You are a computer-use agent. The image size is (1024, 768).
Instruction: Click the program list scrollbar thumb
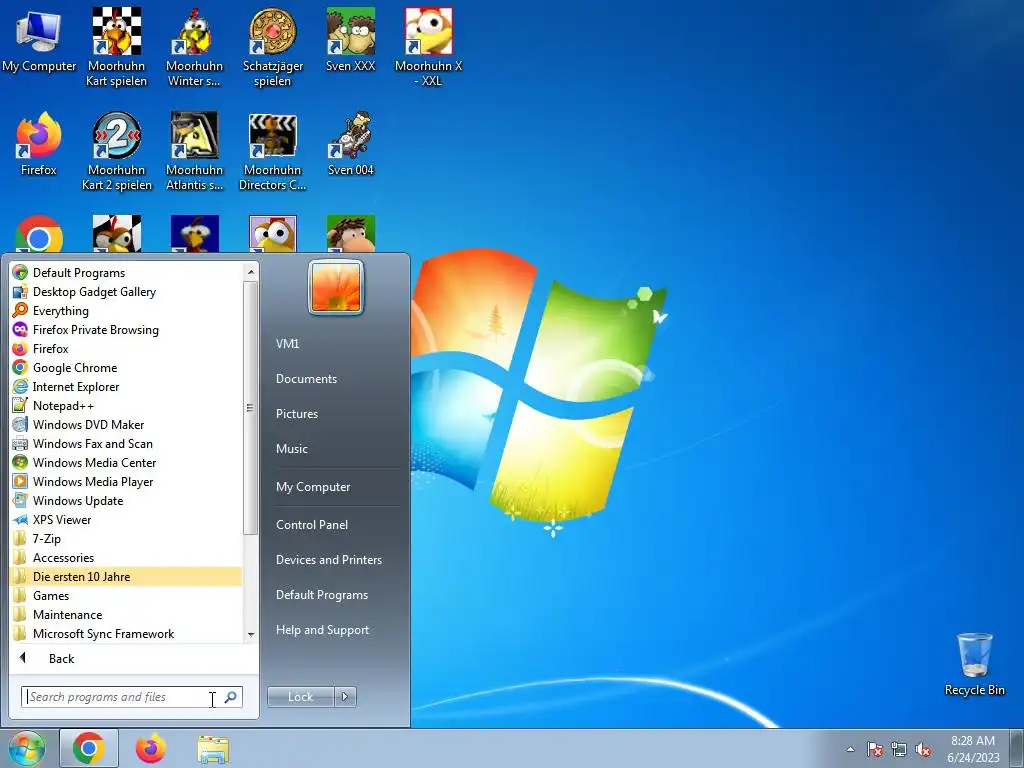[x=251, y=408]
